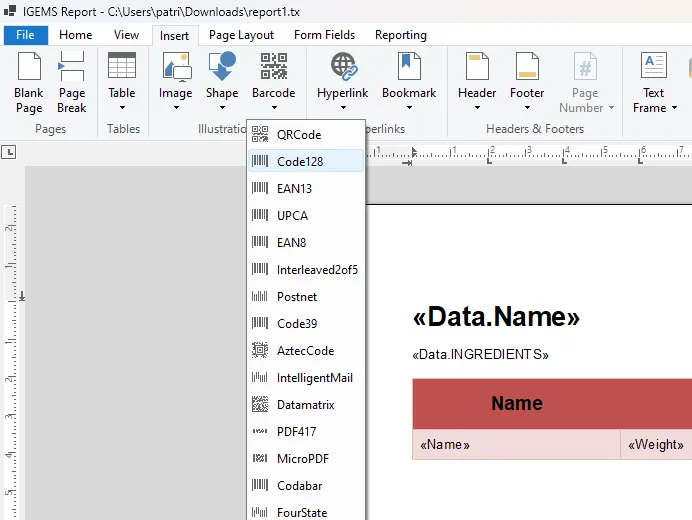This screenshot has height=520, width=692.
Task: Expand the Footer dropdown arrow
Action: pos(527,108)
